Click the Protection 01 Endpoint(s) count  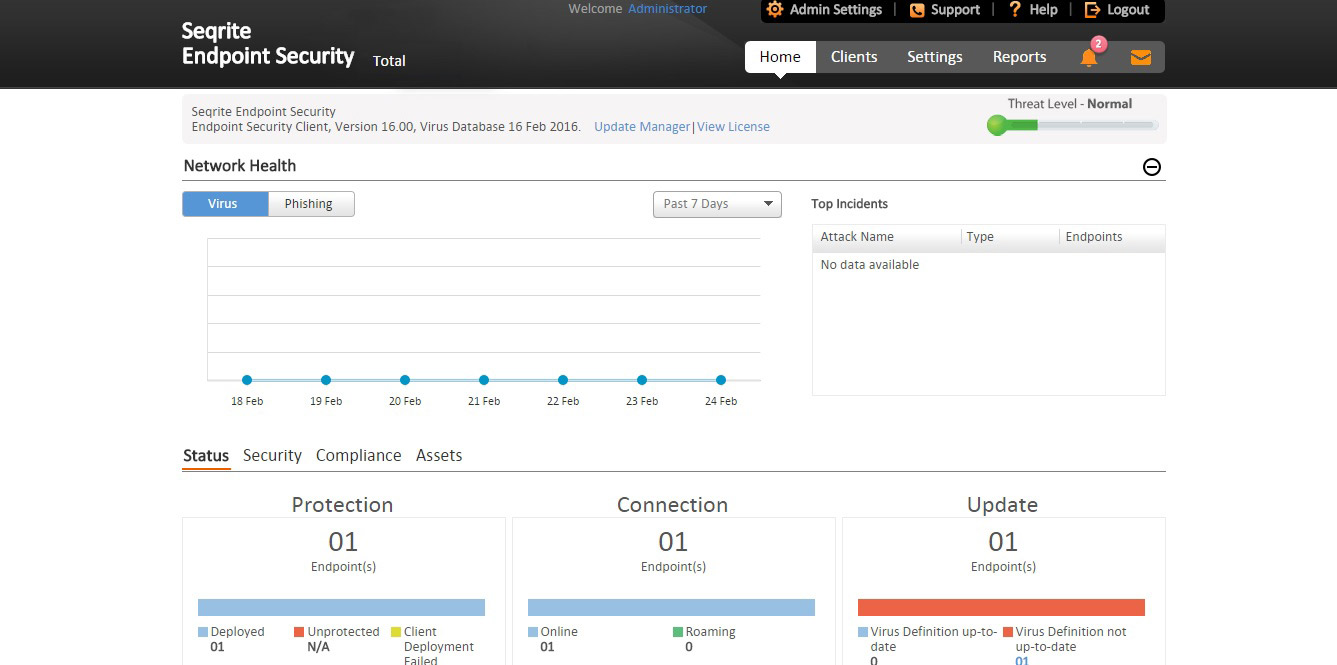(x=343, y=542)
